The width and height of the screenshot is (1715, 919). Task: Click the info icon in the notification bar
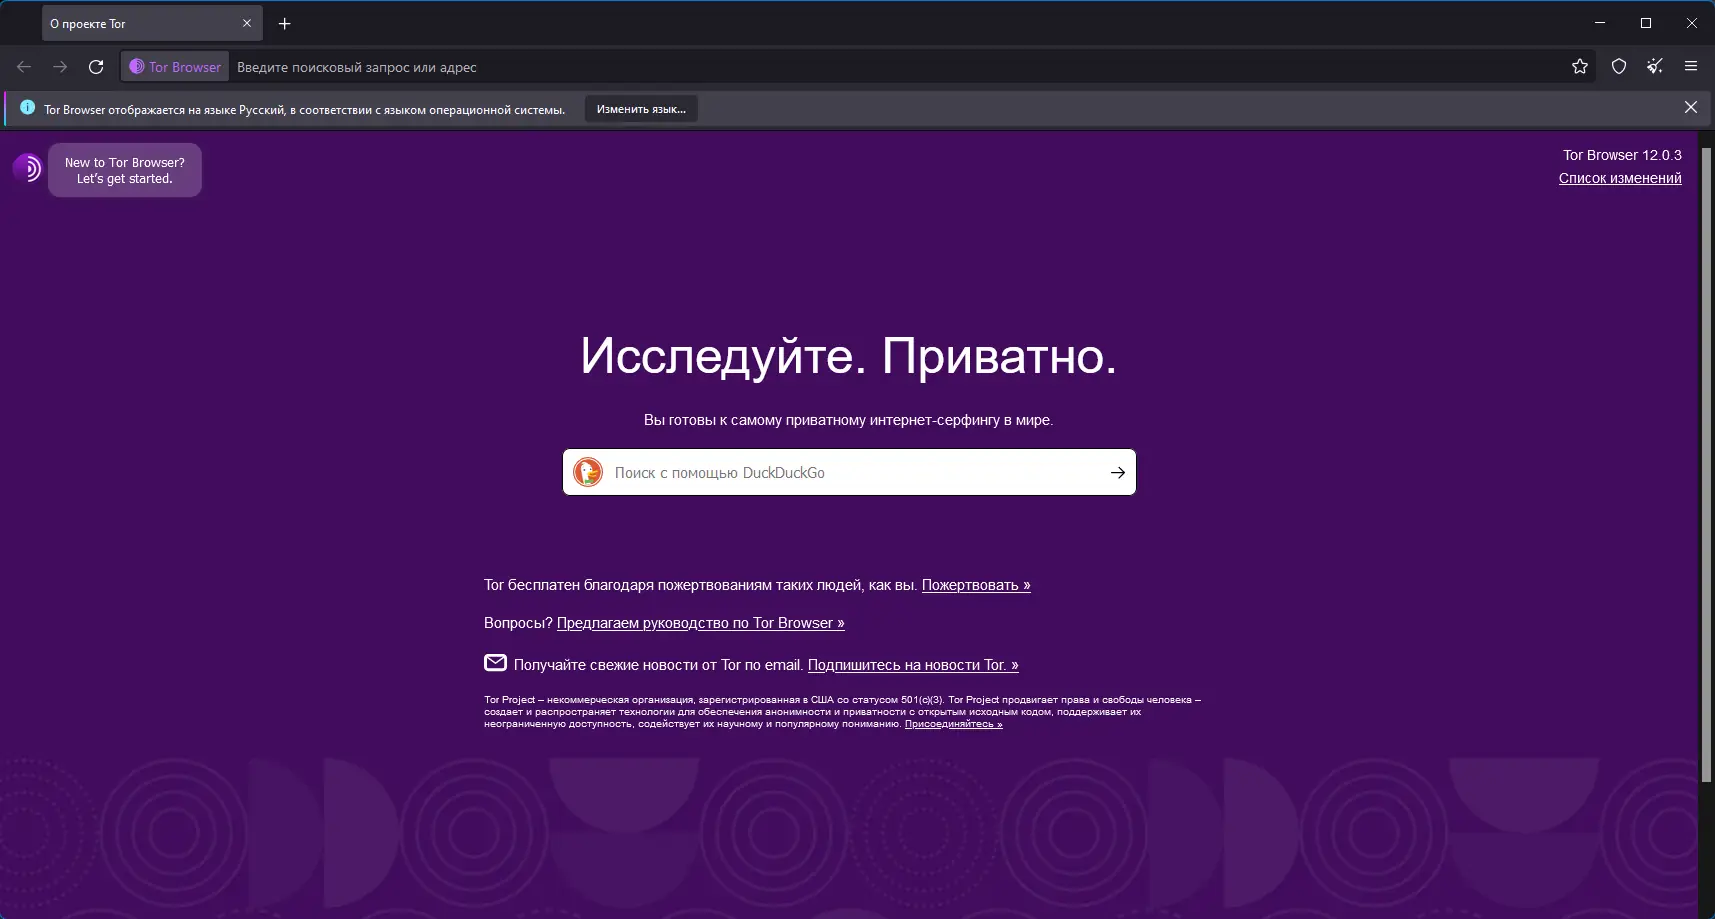(28, 108)
